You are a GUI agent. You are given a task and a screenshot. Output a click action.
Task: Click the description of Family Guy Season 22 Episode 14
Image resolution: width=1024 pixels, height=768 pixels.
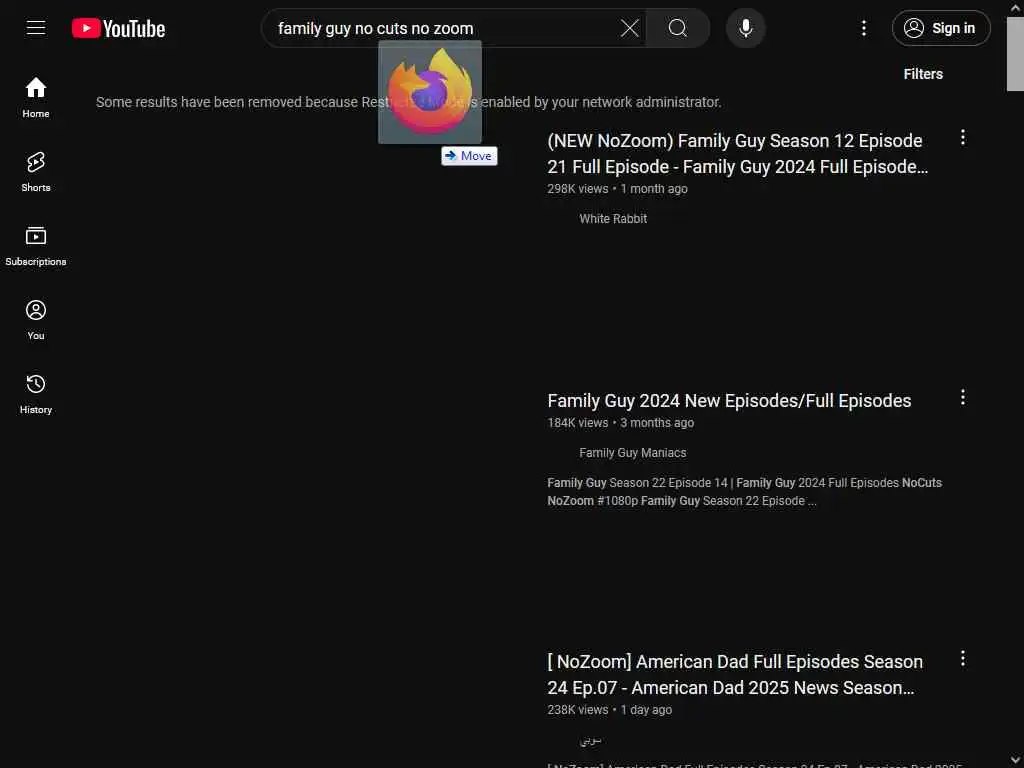tap(744, 492)
